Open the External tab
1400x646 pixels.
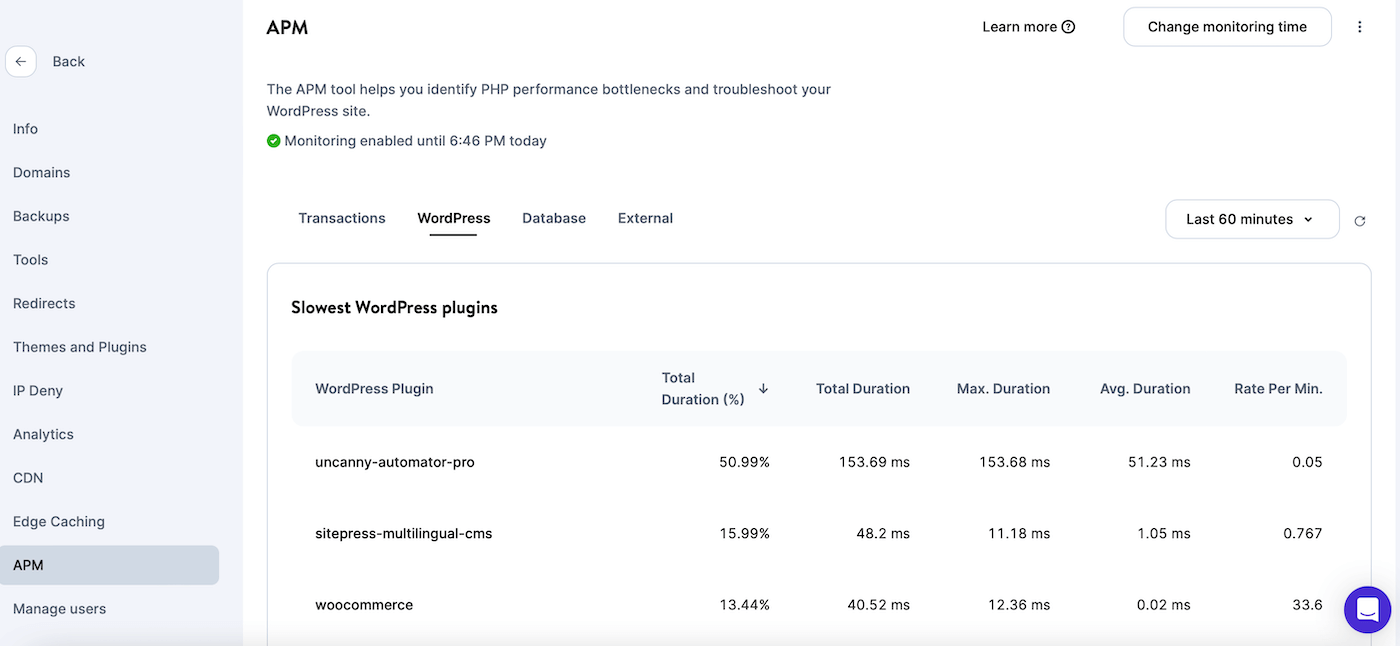point(645,218)
